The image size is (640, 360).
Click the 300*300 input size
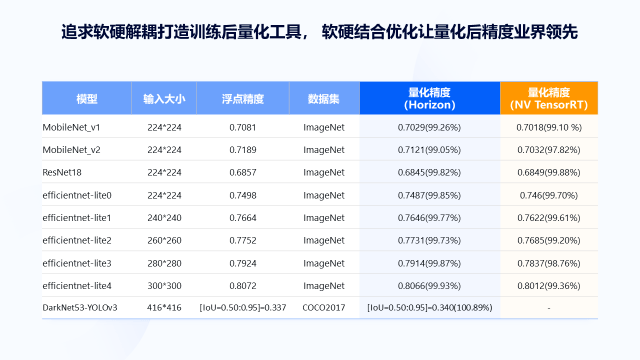point(164,286)
